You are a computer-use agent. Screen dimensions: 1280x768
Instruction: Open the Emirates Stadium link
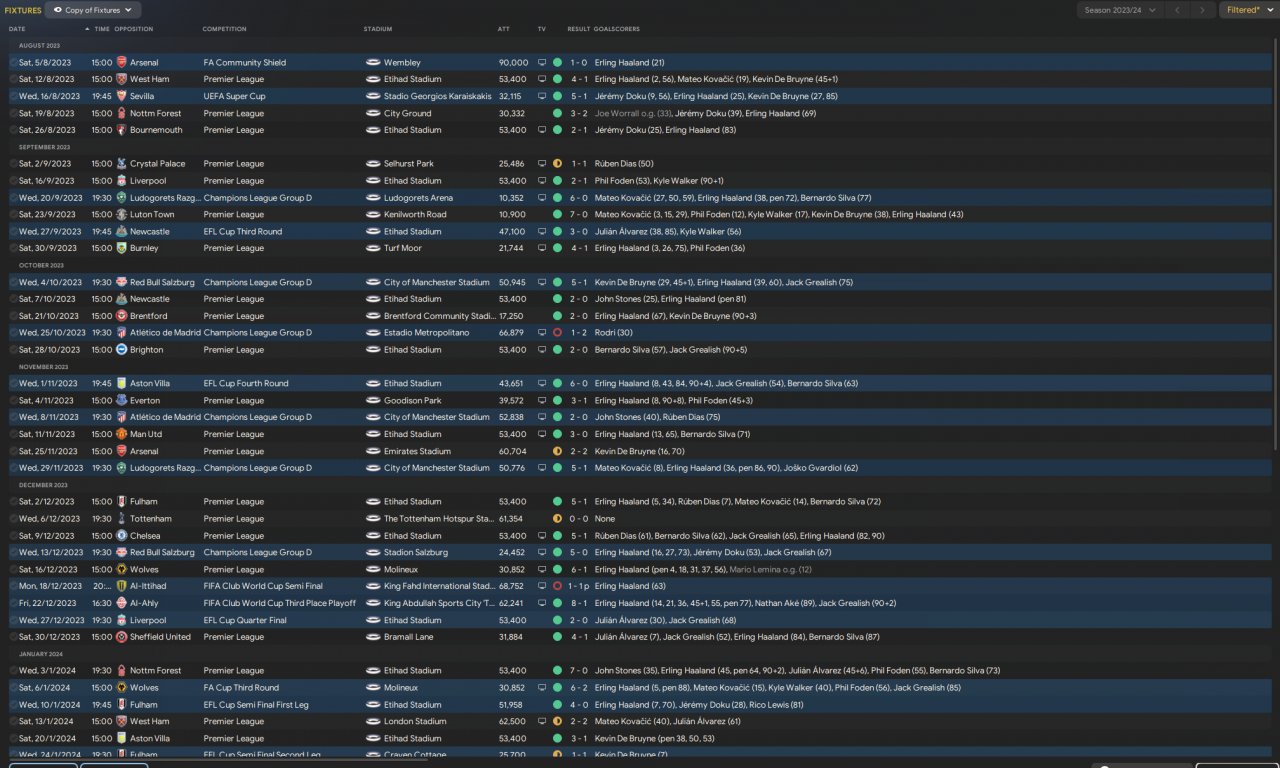pyautogui.click(x=417, y=451)
